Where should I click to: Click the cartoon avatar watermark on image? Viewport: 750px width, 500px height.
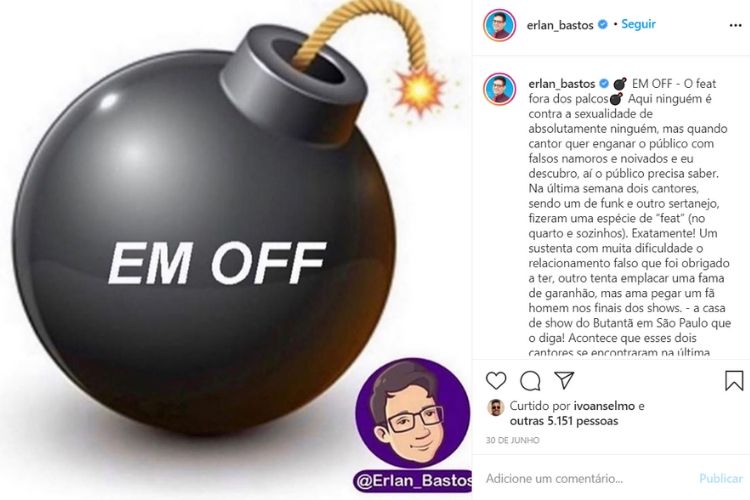tap(413, 413)
